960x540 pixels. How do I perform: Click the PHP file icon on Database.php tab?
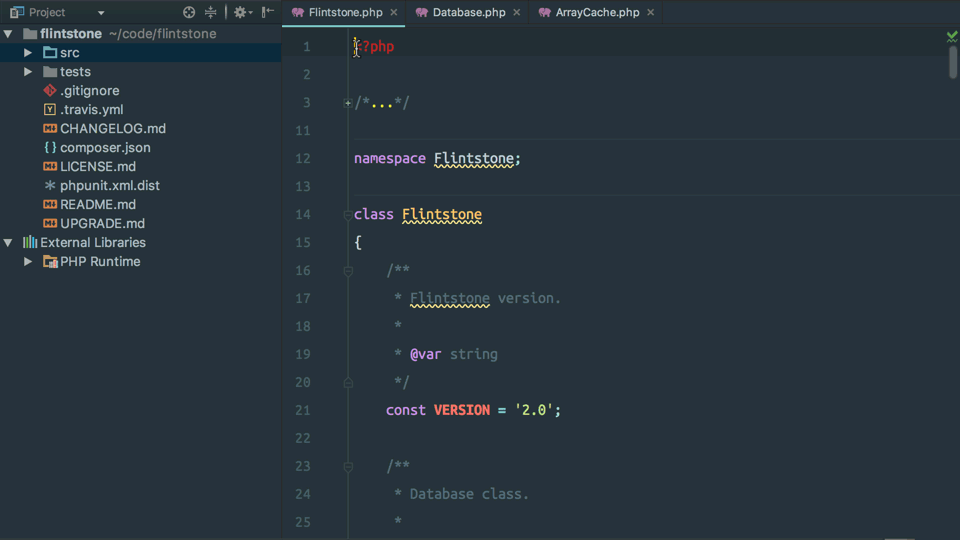pos(421,12)
